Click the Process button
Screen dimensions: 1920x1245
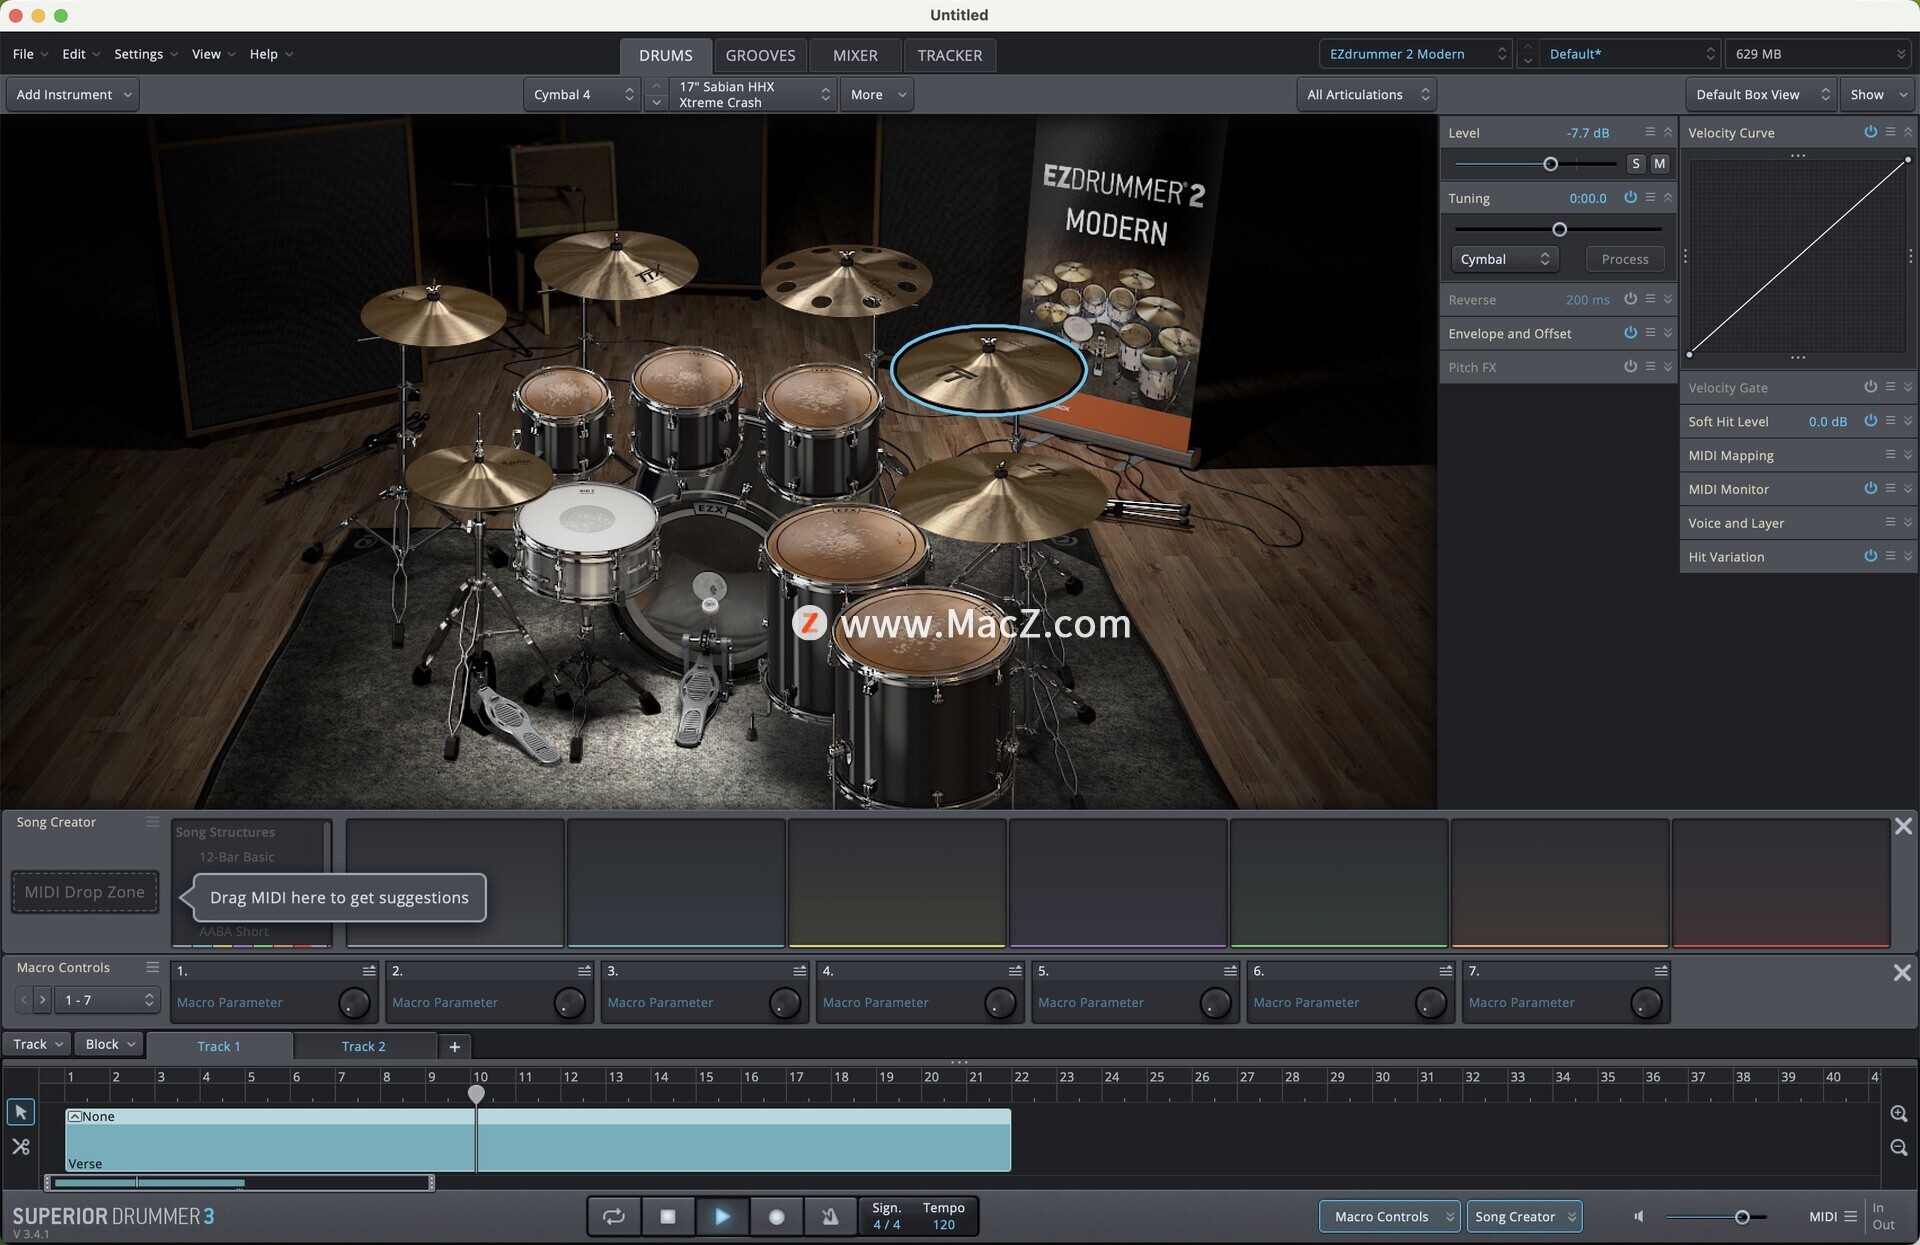1625,259
